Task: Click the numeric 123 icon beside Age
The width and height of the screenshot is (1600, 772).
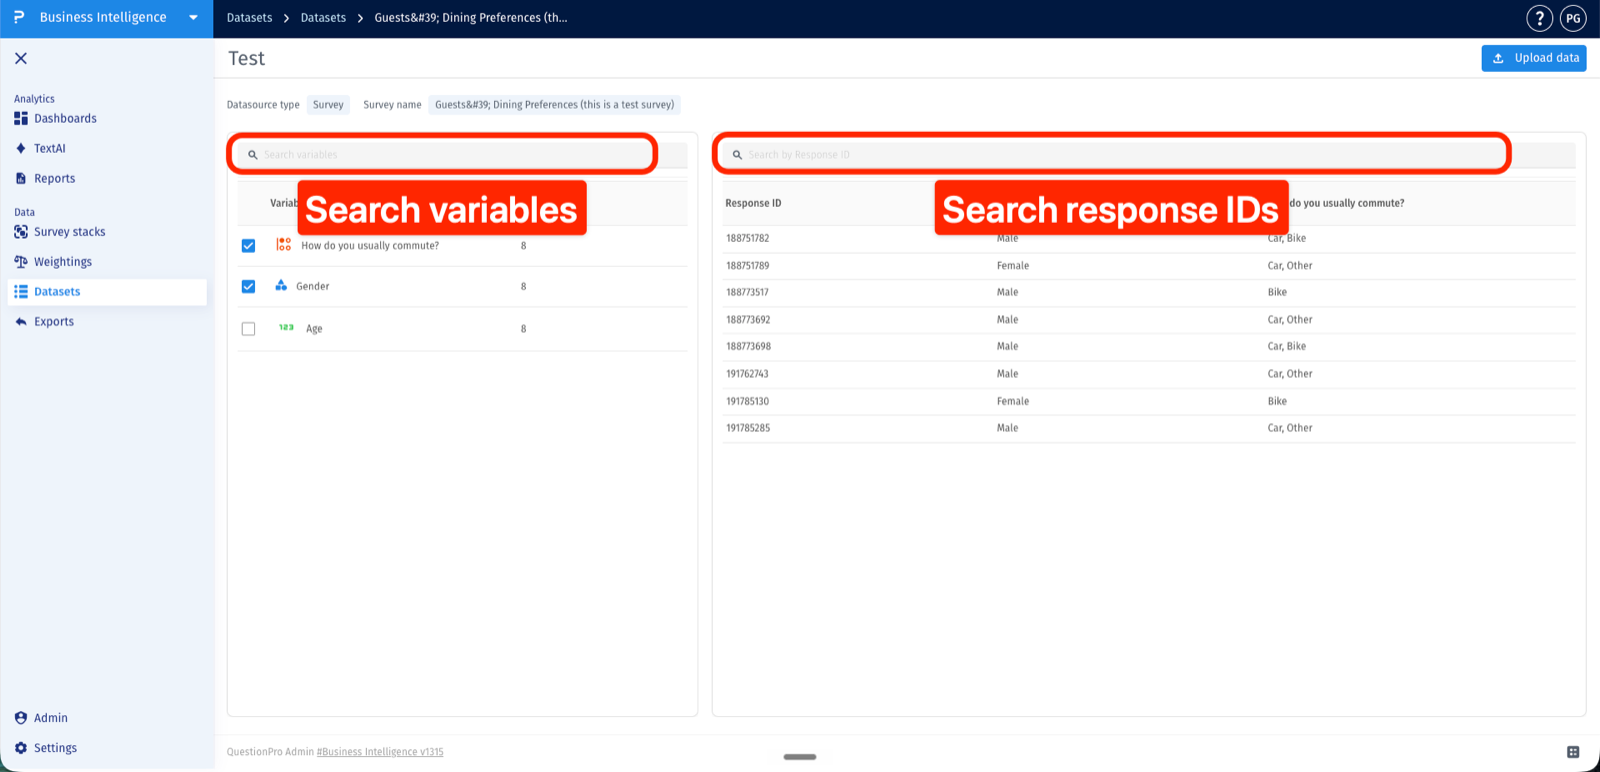Action: pyautogui.click(x=286, y=327)
